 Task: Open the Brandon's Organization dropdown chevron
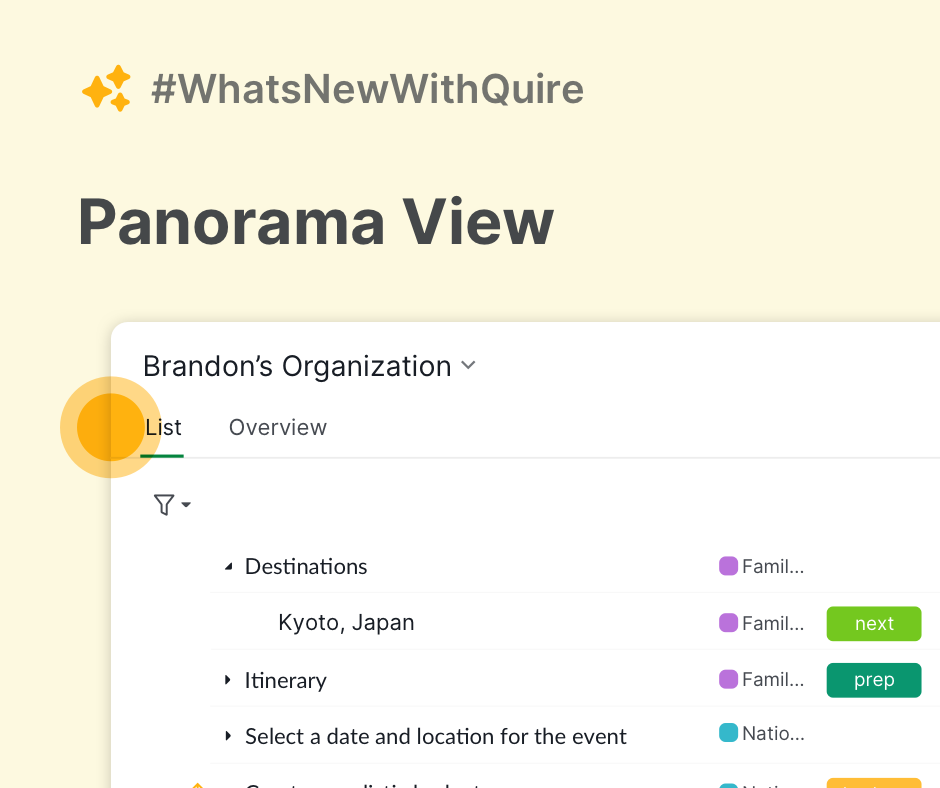pyautogui.click(x=468, y=365)
